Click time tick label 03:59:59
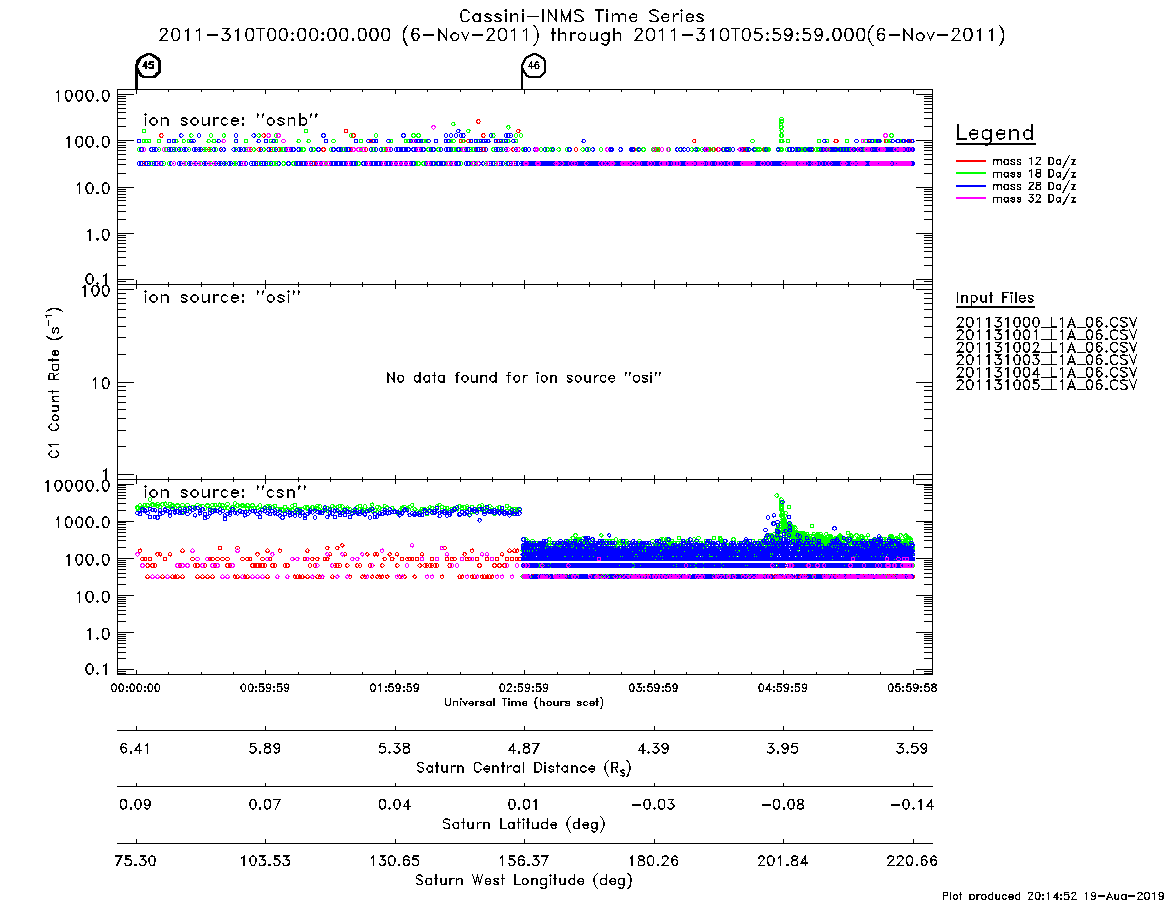The image size is (1165, 900). point(653,688)
